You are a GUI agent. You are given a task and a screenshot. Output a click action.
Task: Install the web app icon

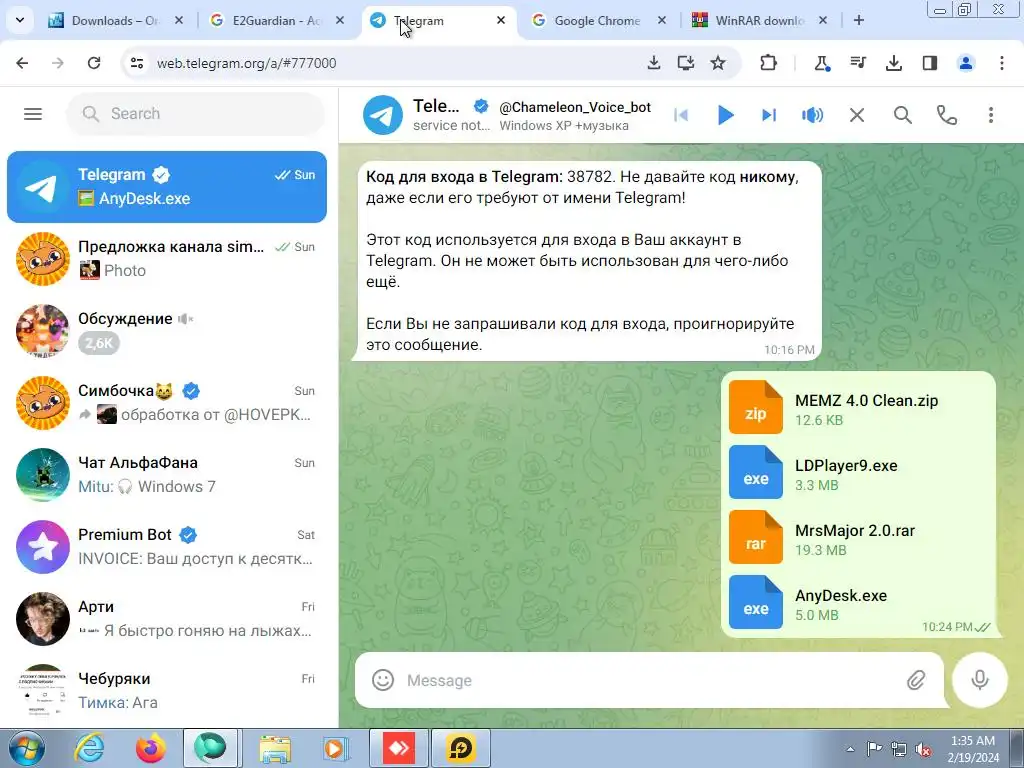(685, 63)
